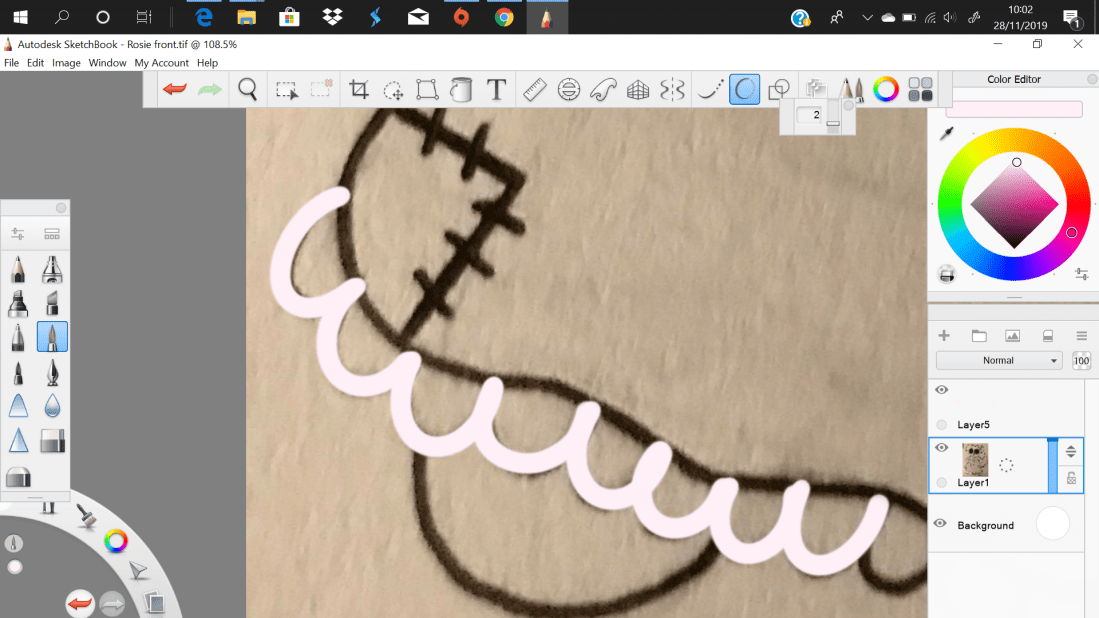The width and height of the screenshot is (1099, 618).
Task: Open the My Account menu
Action: point(161,62)
